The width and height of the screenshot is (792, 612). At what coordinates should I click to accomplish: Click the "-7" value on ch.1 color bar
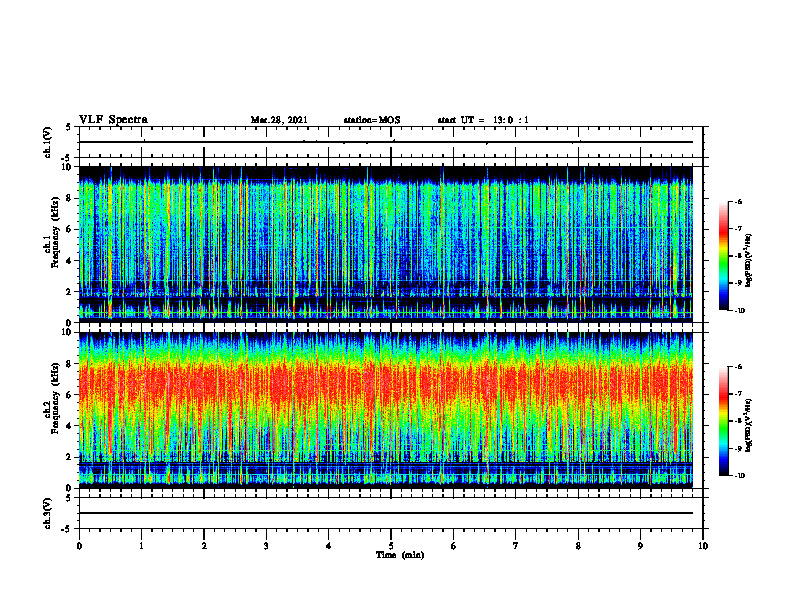(x=738, y=229)
